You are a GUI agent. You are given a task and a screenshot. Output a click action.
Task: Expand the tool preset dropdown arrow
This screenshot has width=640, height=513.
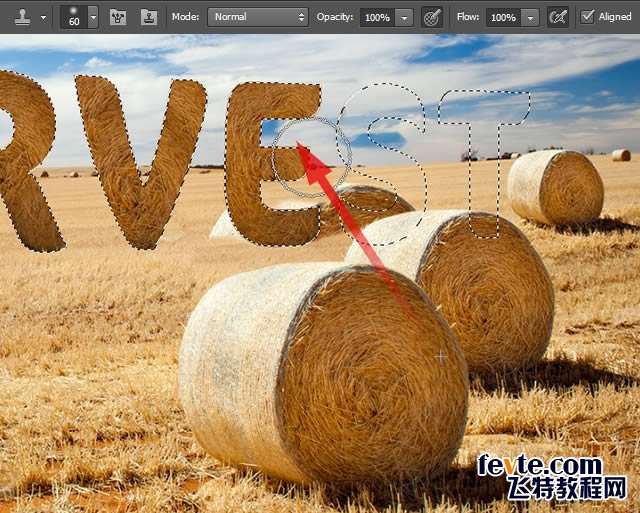[44, 18]
